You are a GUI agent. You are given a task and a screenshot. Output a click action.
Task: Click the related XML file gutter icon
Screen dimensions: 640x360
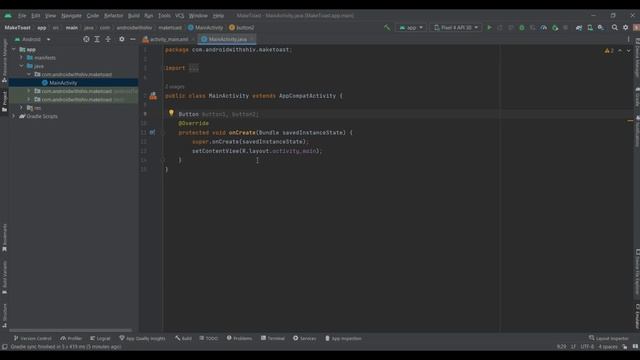[153, 96]
